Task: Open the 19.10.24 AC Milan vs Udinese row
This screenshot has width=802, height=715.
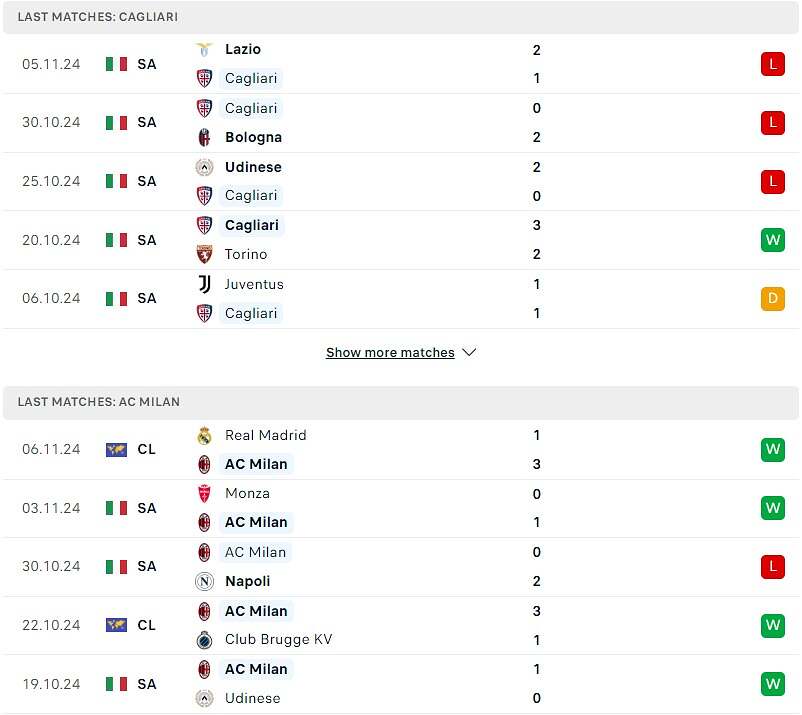Action: 400,684
